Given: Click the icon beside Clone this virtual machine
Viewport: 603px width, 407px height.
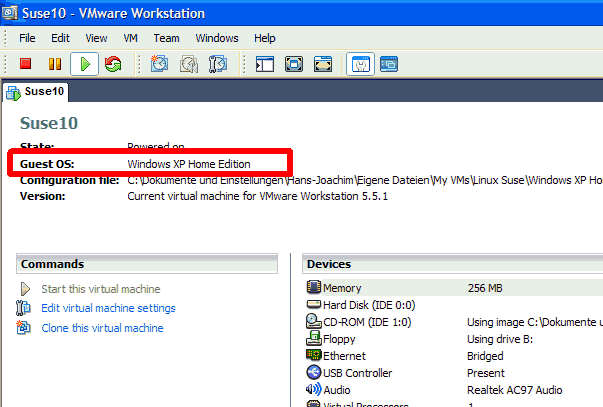Looking at the screenshot, I should [23, 327].
